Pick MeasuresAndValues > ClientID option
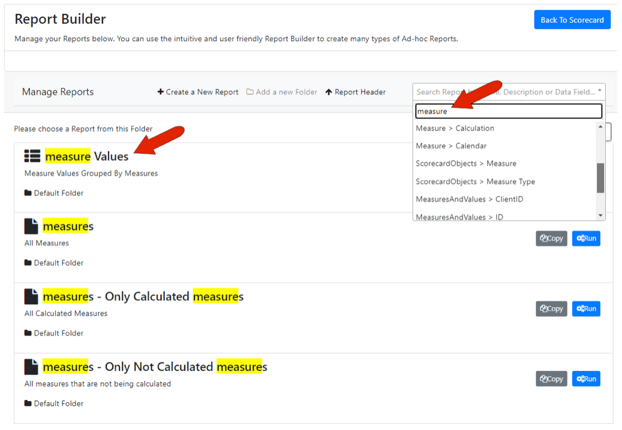The height and width of the screenshot is (430, 622). (x=469, y=199)
